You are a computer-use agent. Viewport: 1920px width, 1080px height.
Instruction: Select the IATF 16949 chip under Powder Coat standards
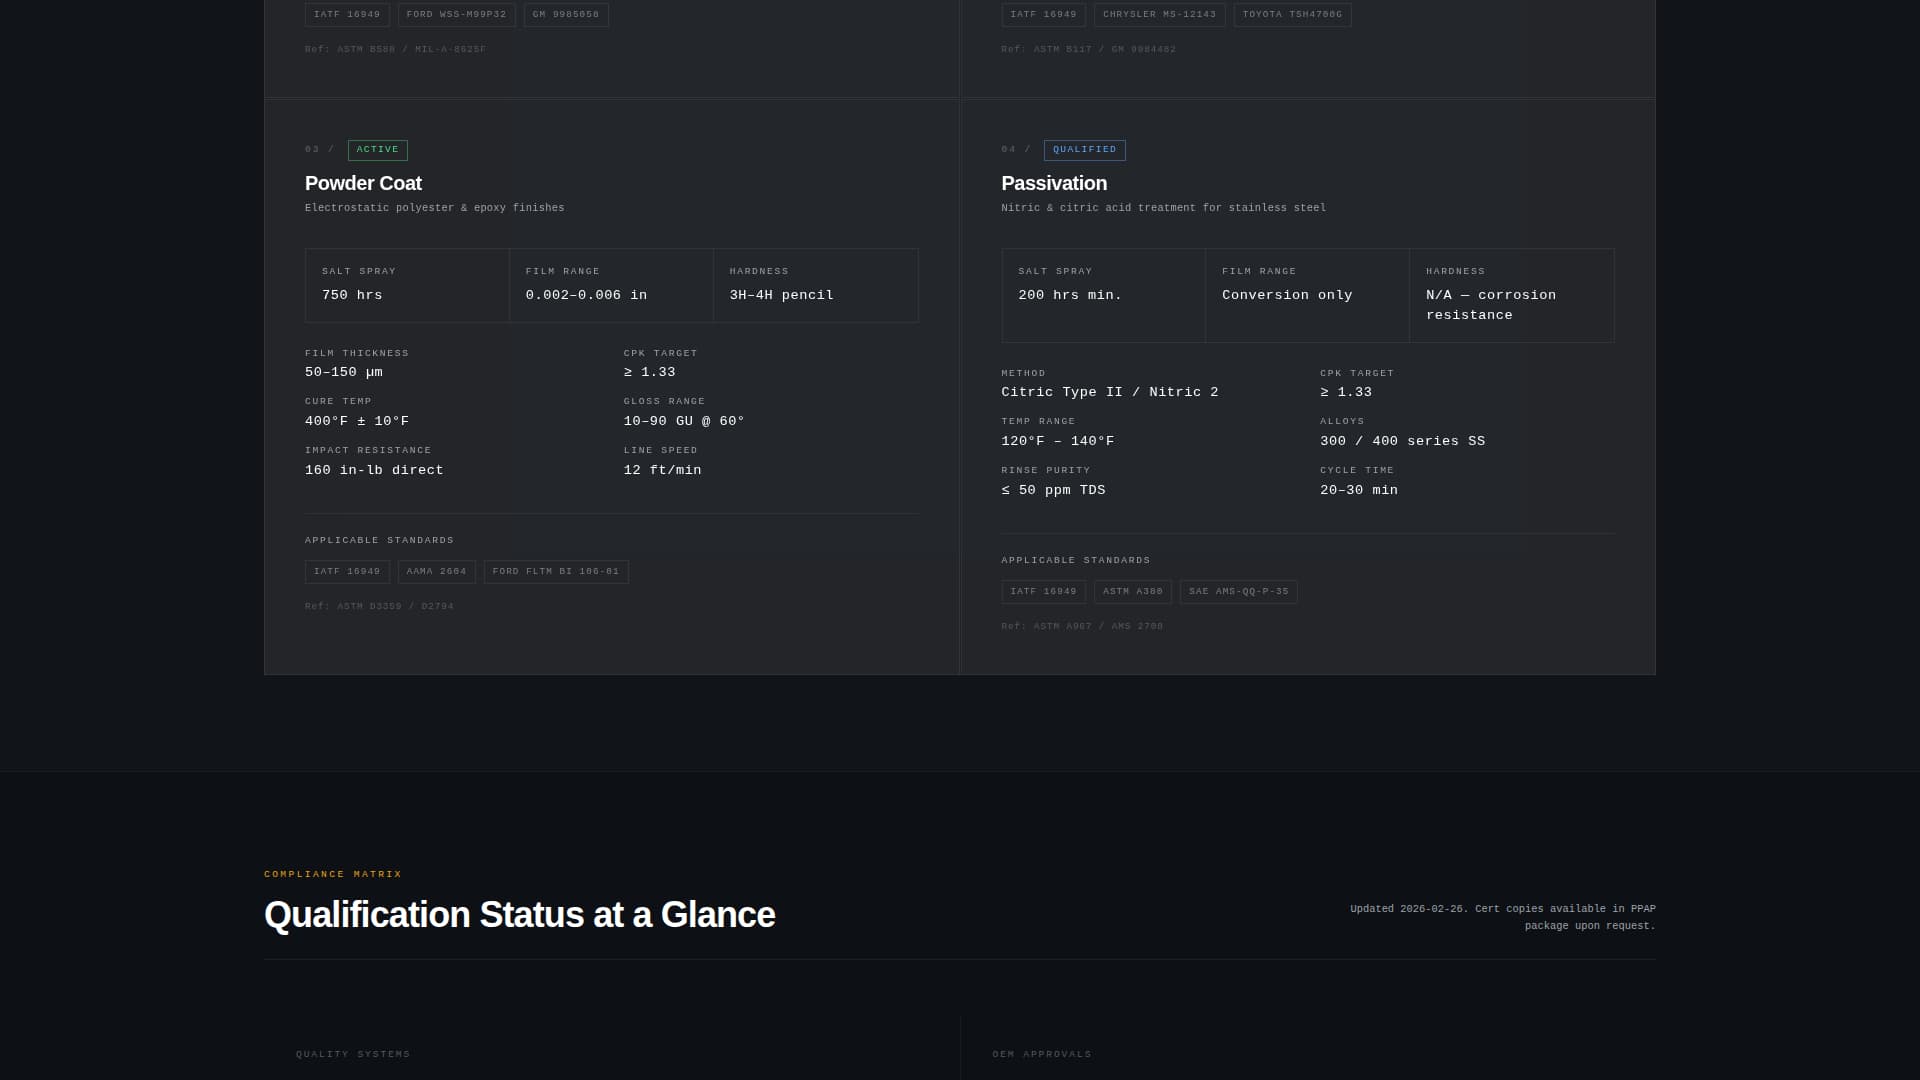(x=347, y=572)
